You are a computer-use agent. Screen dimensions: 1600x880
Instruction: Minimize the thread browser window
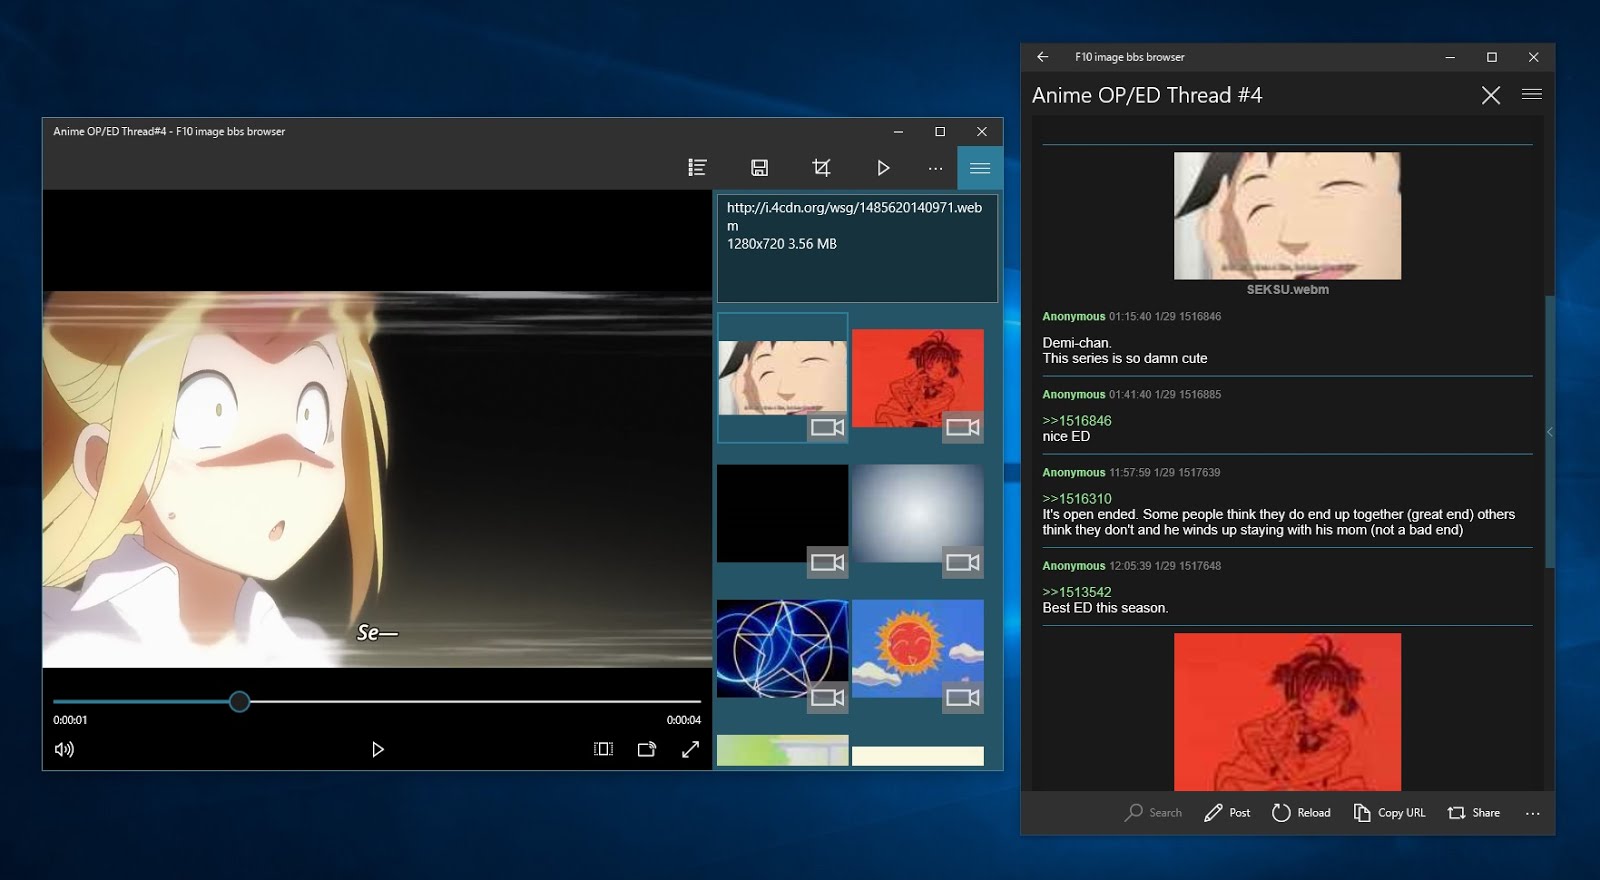point(1449,57)
